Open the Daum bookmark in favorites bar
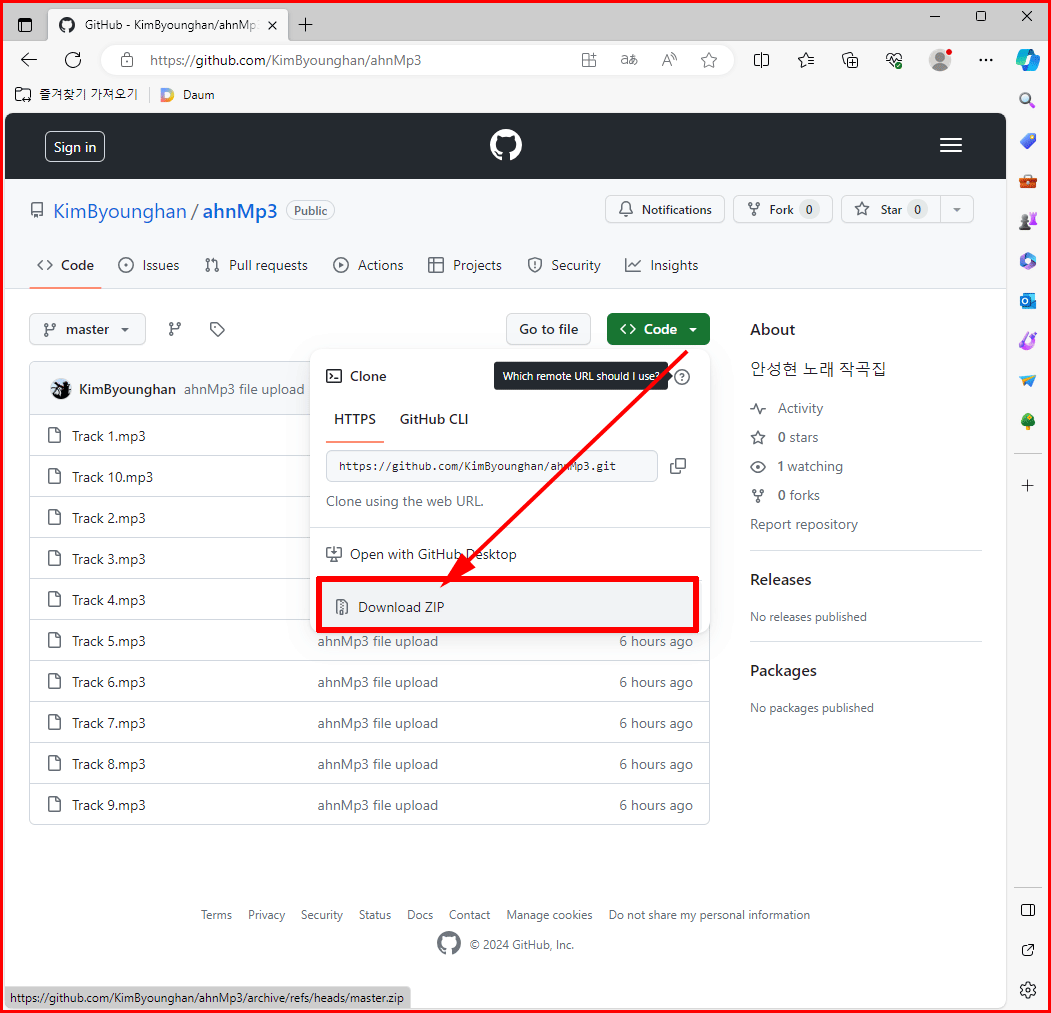Viewport: 1051px width, 1013px height. pos(188,95)
